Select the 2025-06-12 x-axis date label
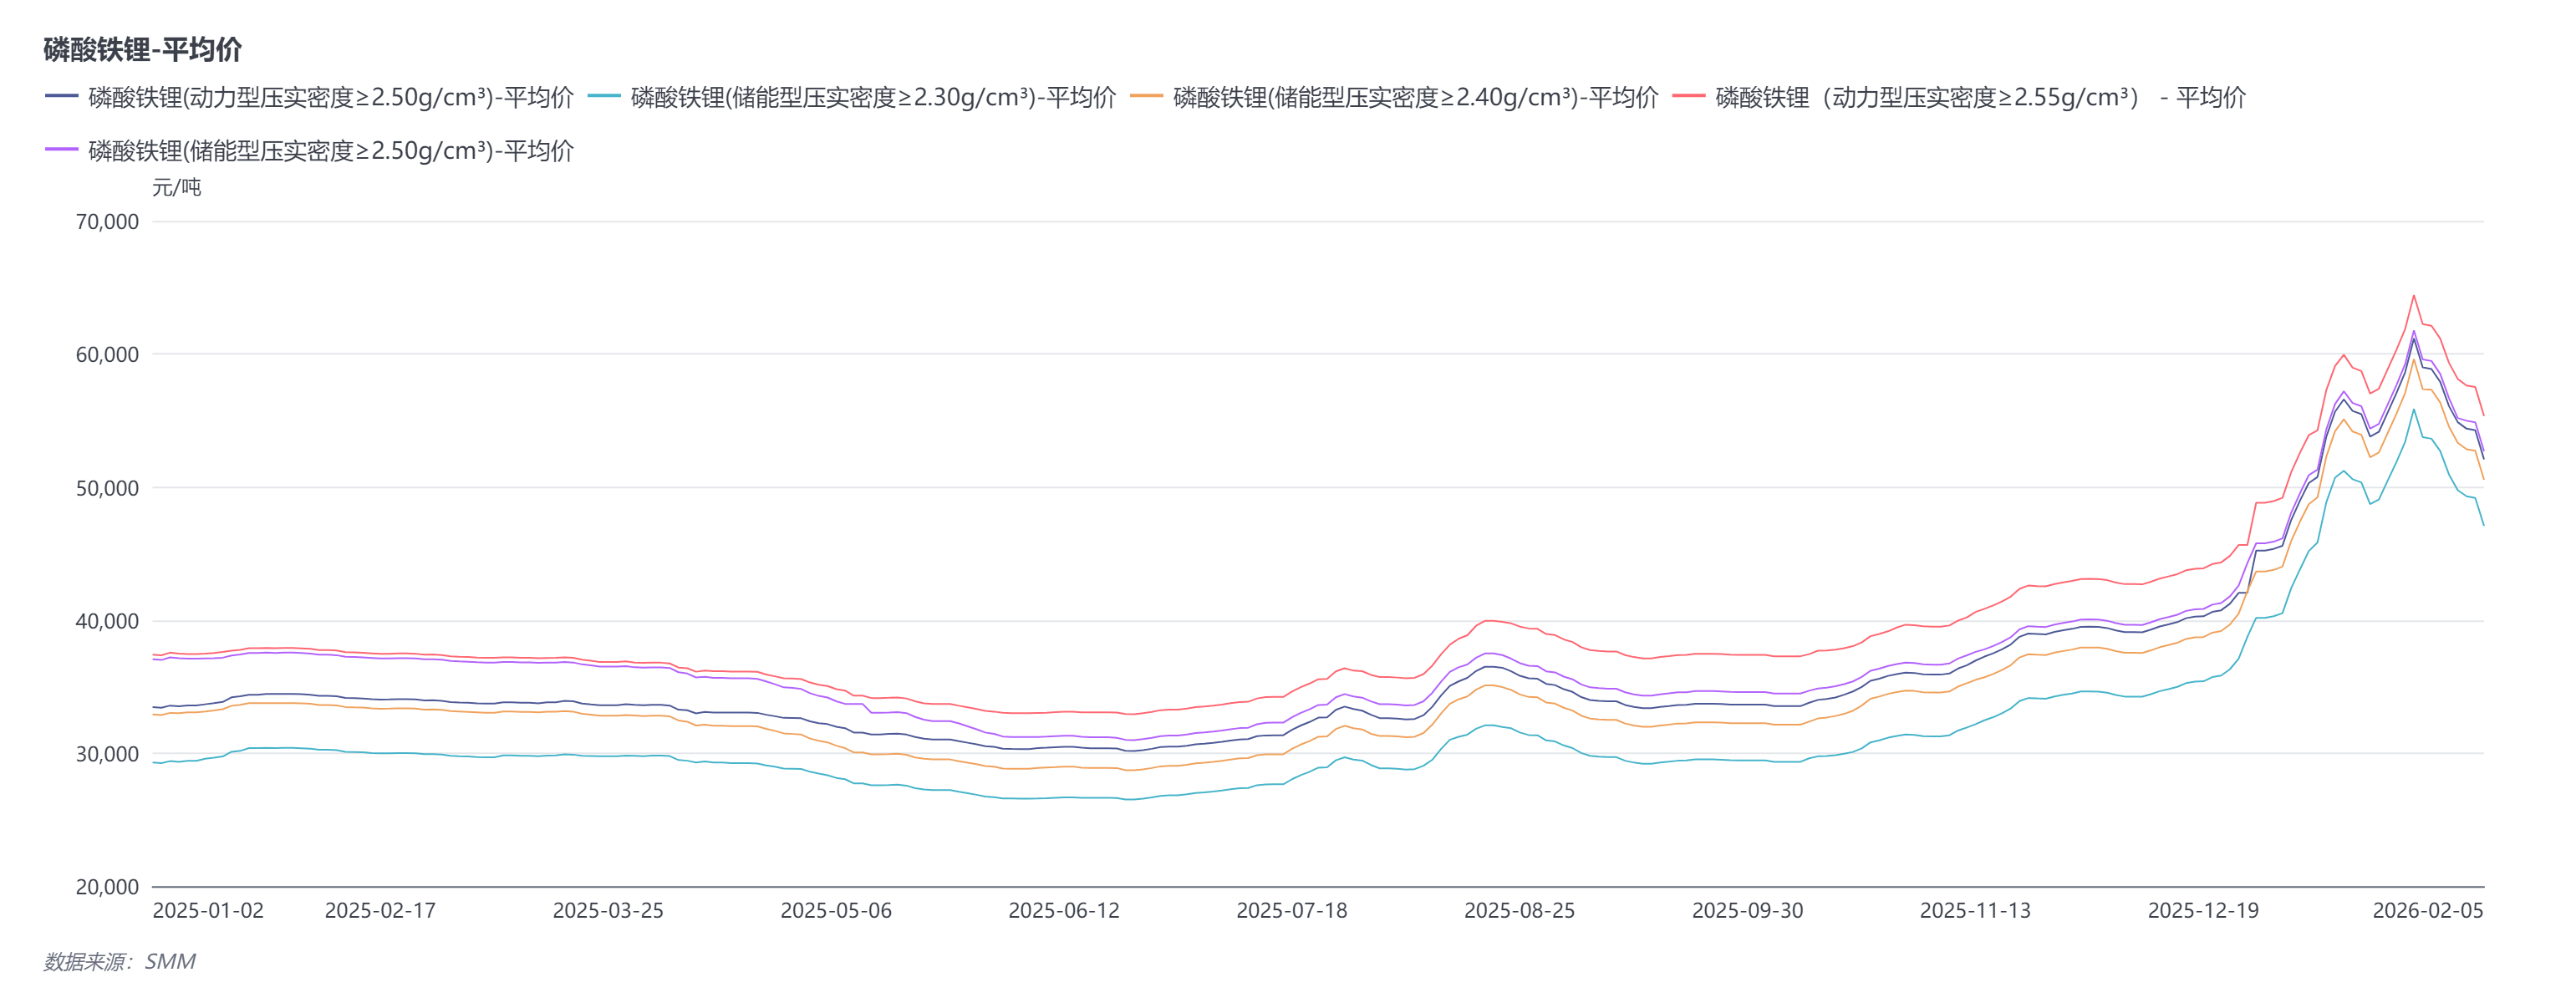2576x1003 pixels. click(1063, 910)
